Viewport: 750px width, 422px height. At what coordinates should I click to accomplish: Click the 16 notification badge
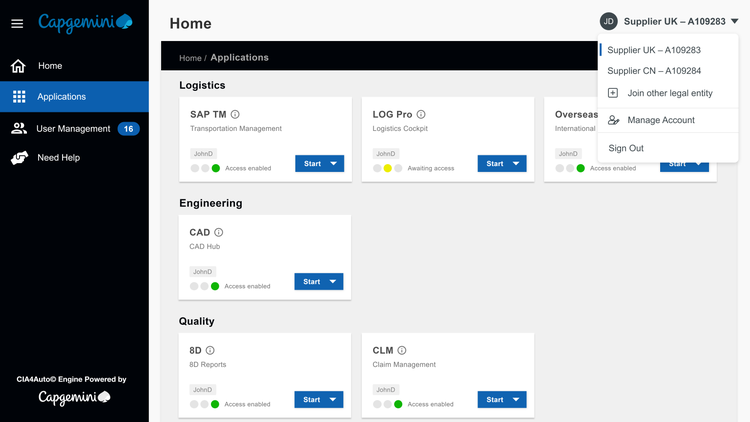tap(128, 129)
